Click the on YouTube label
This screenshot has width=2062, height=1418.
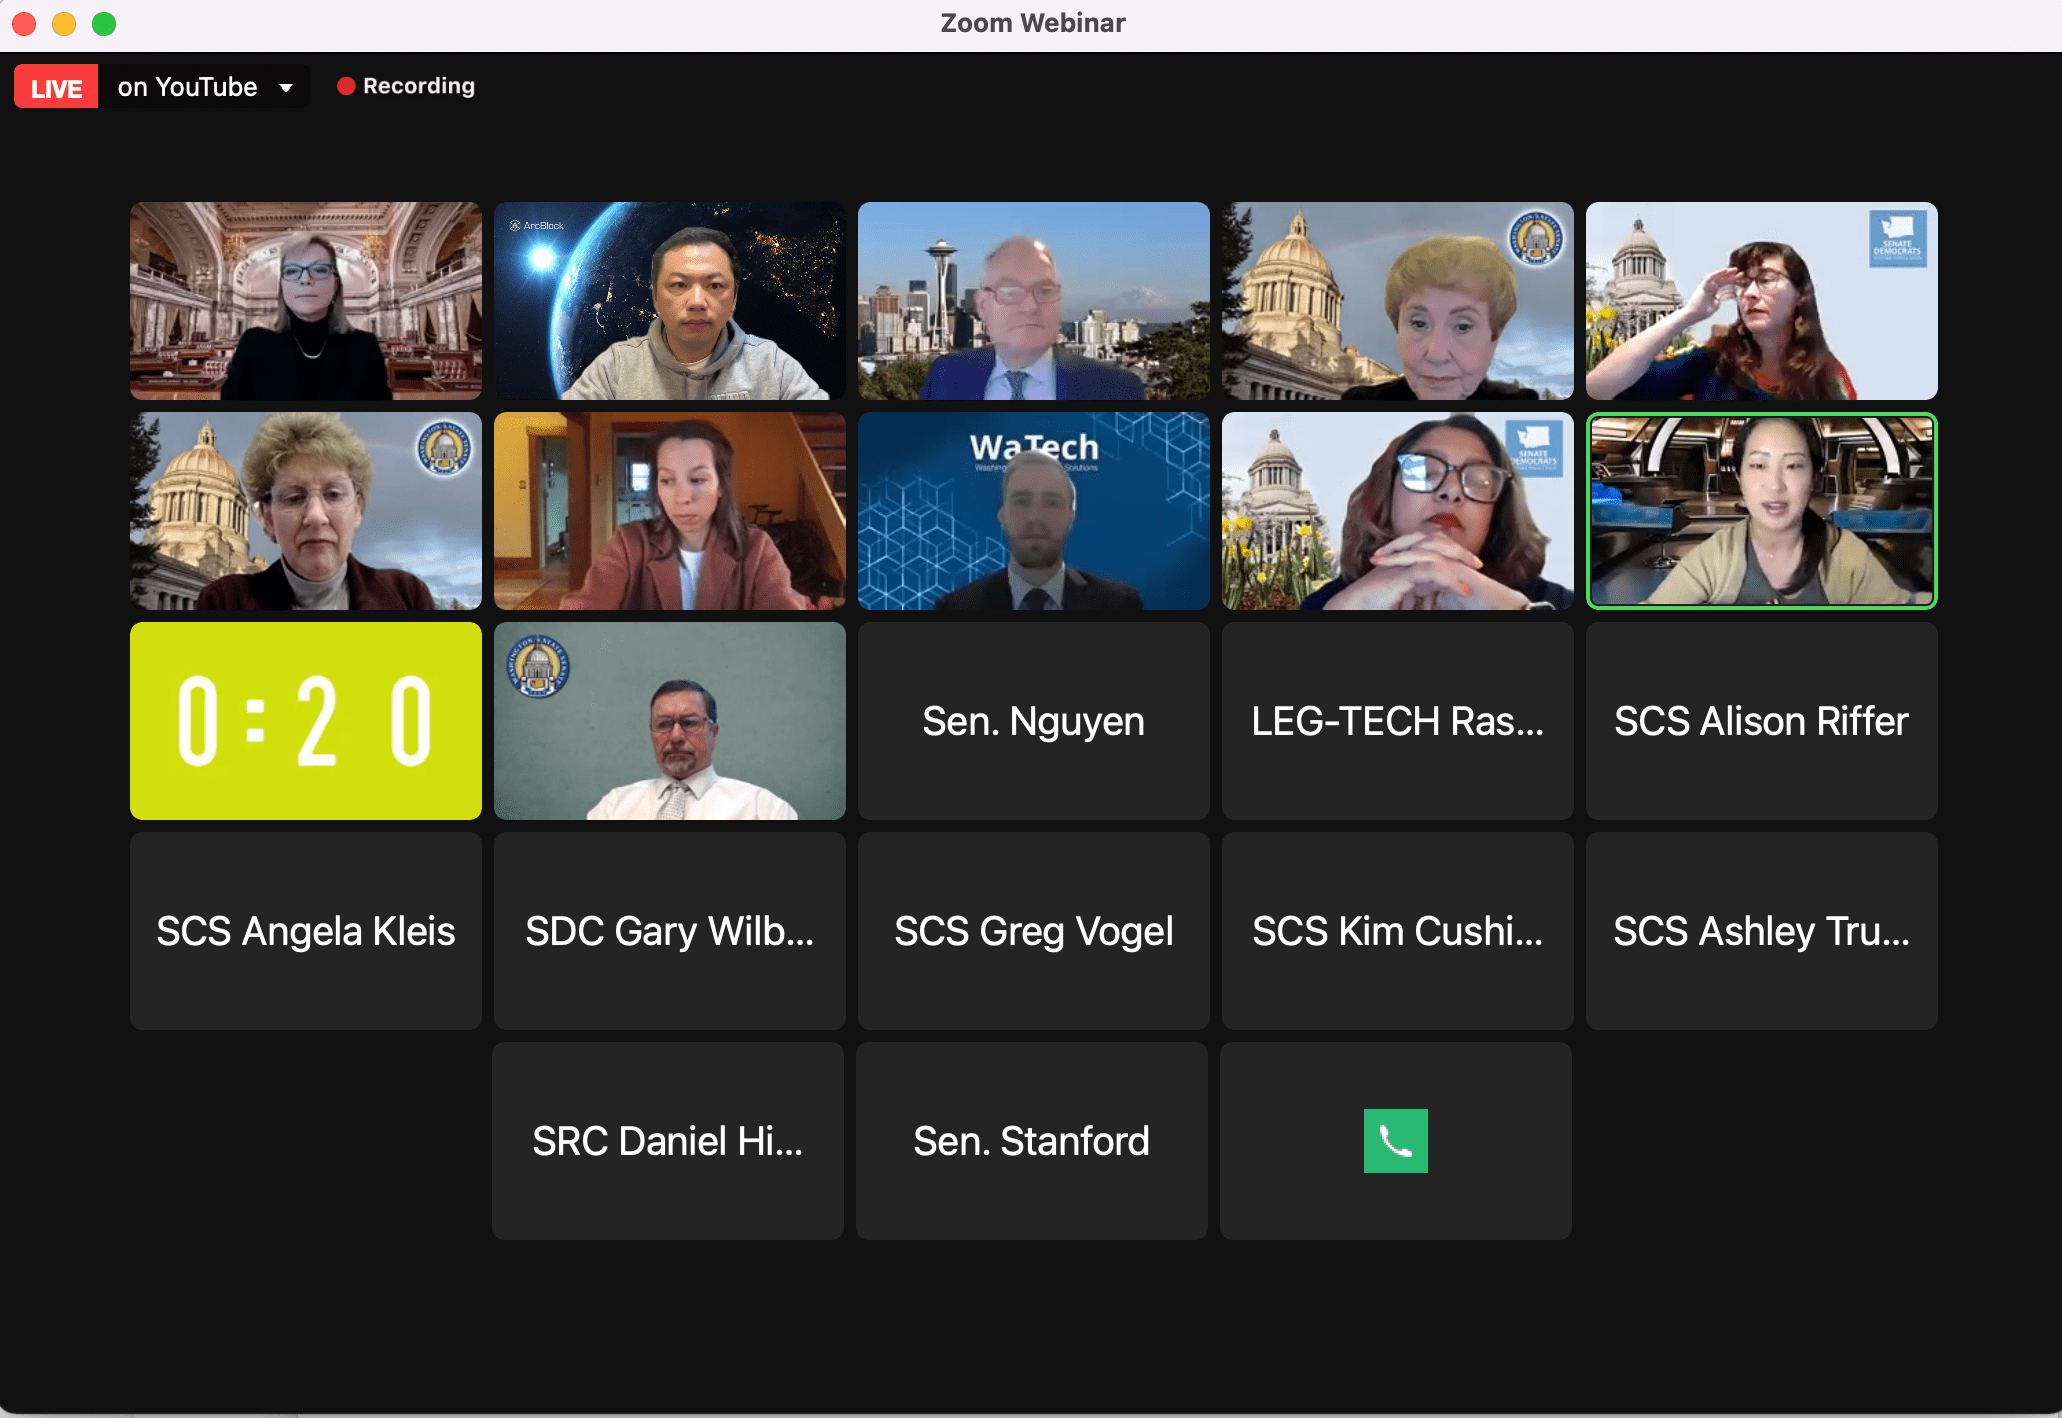(187, 88)
